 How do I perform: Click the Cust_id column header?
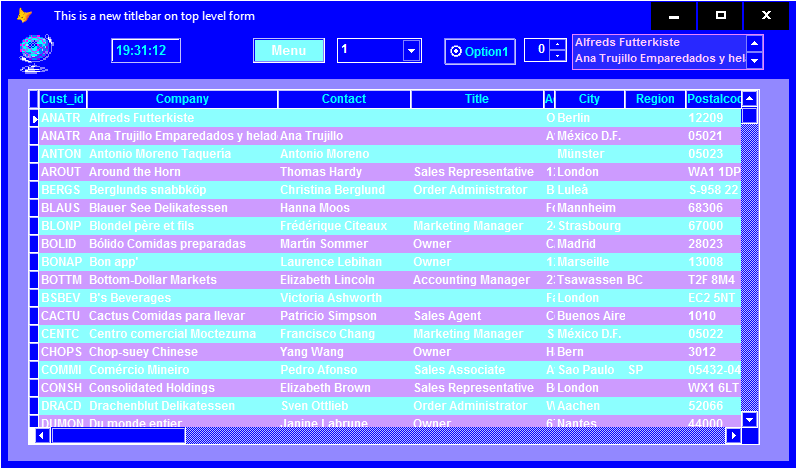click(62, 99)
